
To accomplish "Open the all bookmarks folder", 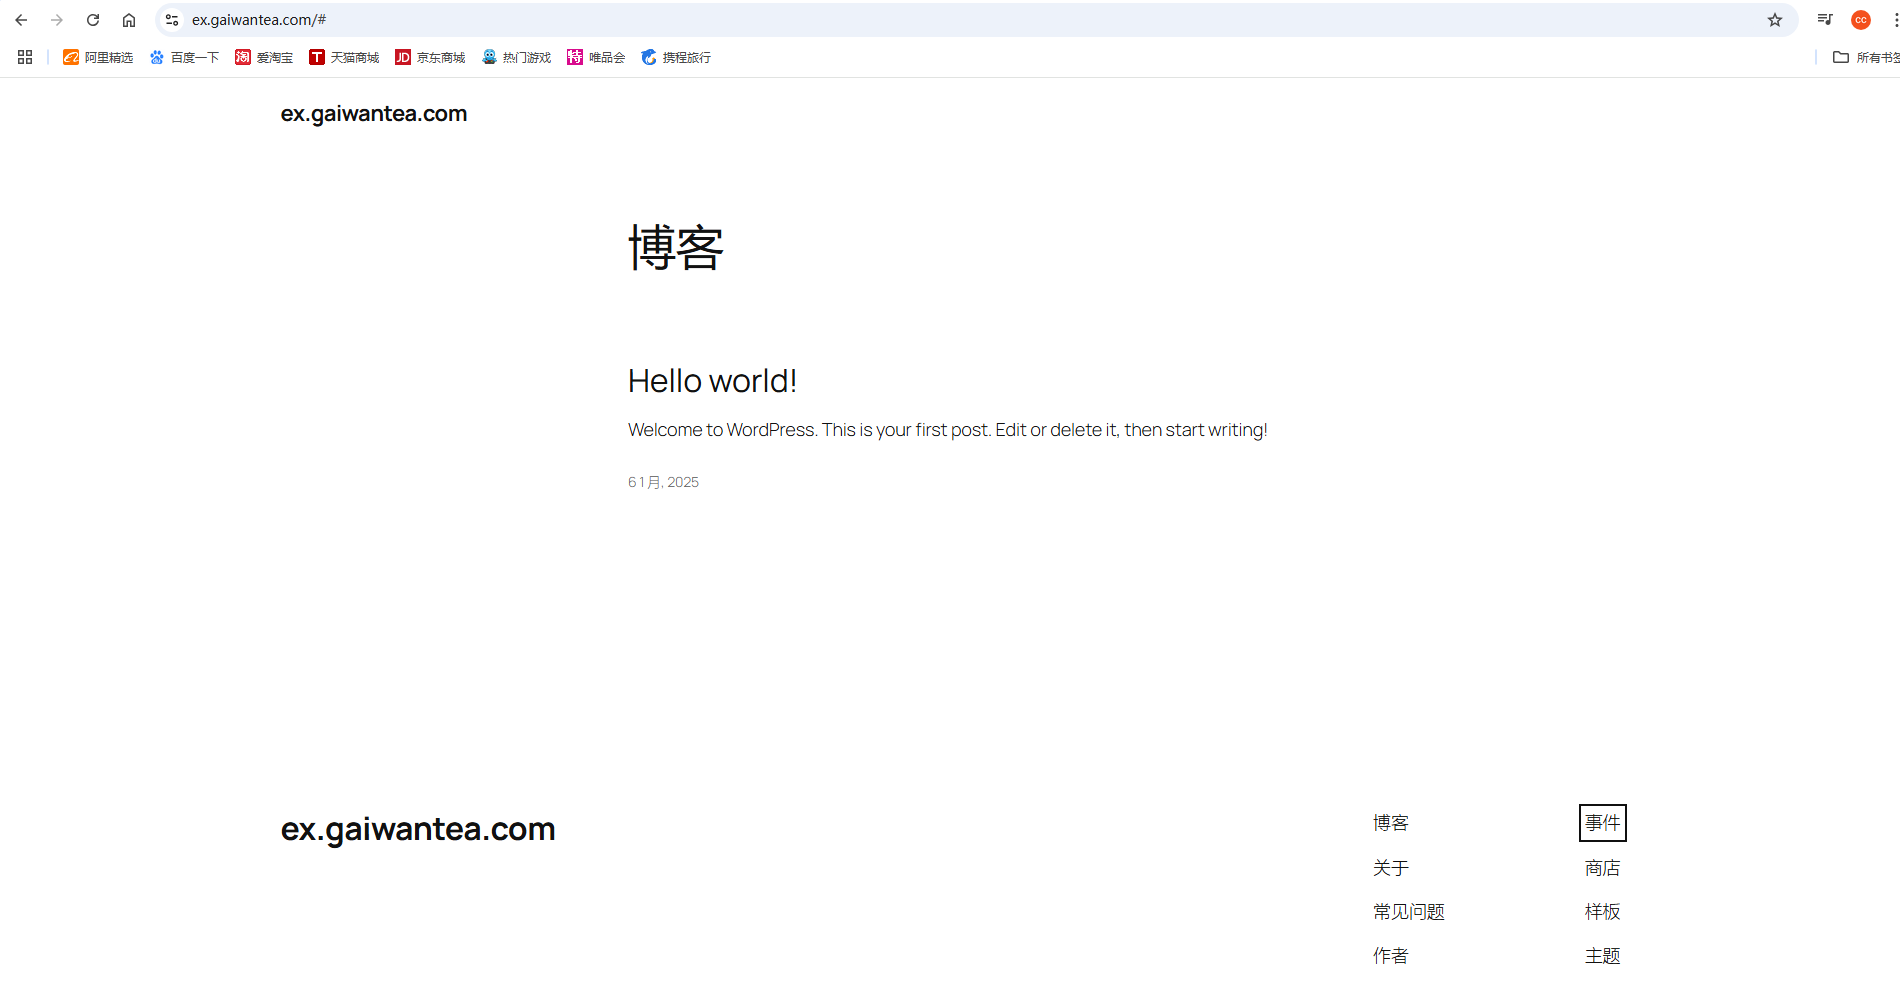I will coord(1865,57).
